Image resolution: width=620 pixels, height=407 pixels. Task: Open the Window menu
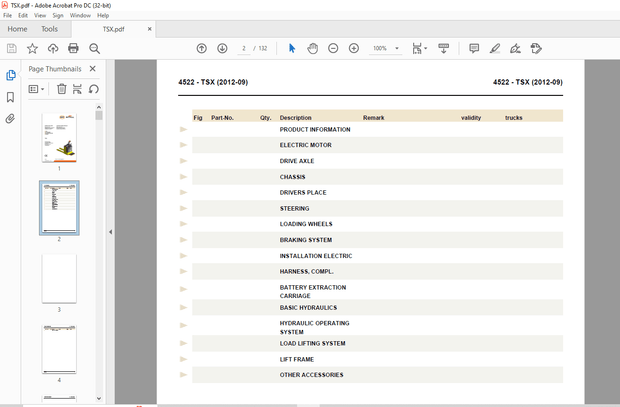point(80,15)
